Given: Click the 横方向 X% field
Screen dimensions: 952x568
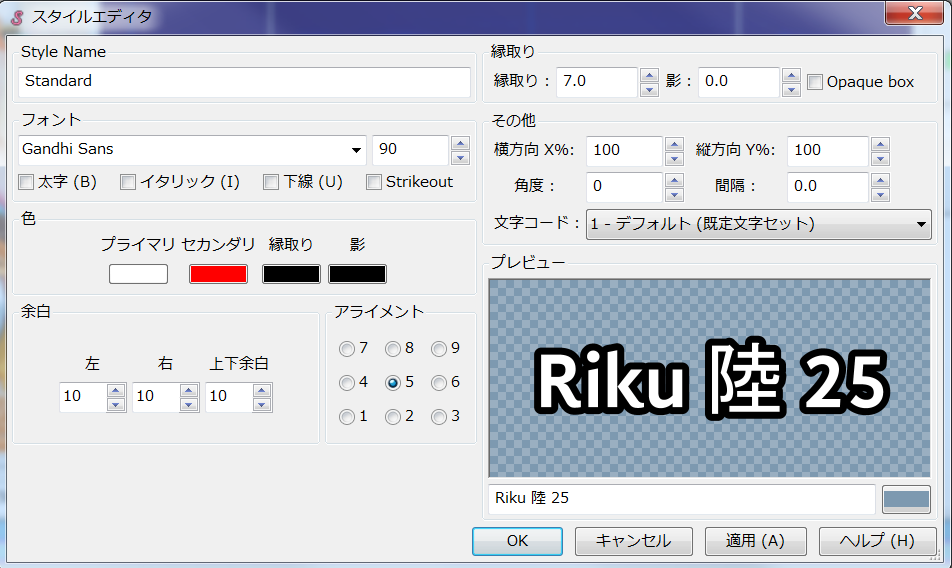Looking at the screenshot, I should coord(625,151).
